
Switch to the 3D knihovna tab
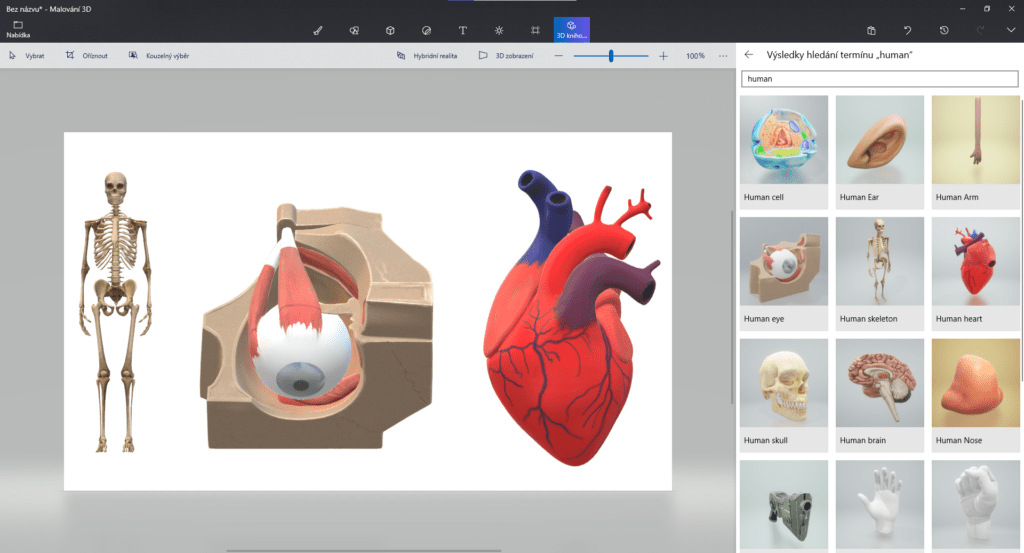point(572,29)
